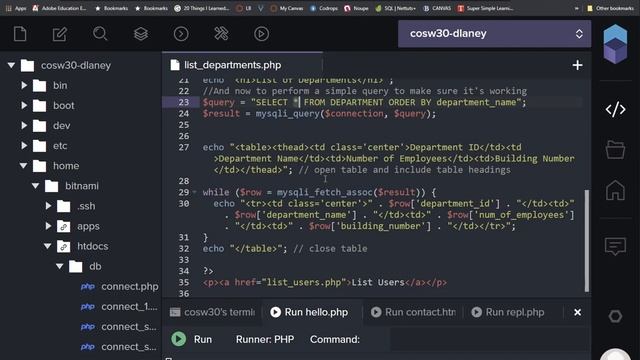Expand the apps folder
The width and height of the screenshot is (640, 360).
tap(48, 226)
